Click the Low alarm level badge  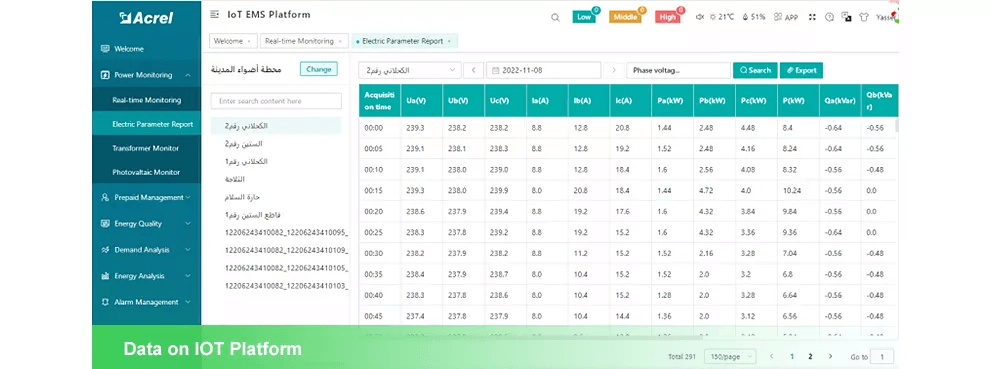[x=585, y=17]
